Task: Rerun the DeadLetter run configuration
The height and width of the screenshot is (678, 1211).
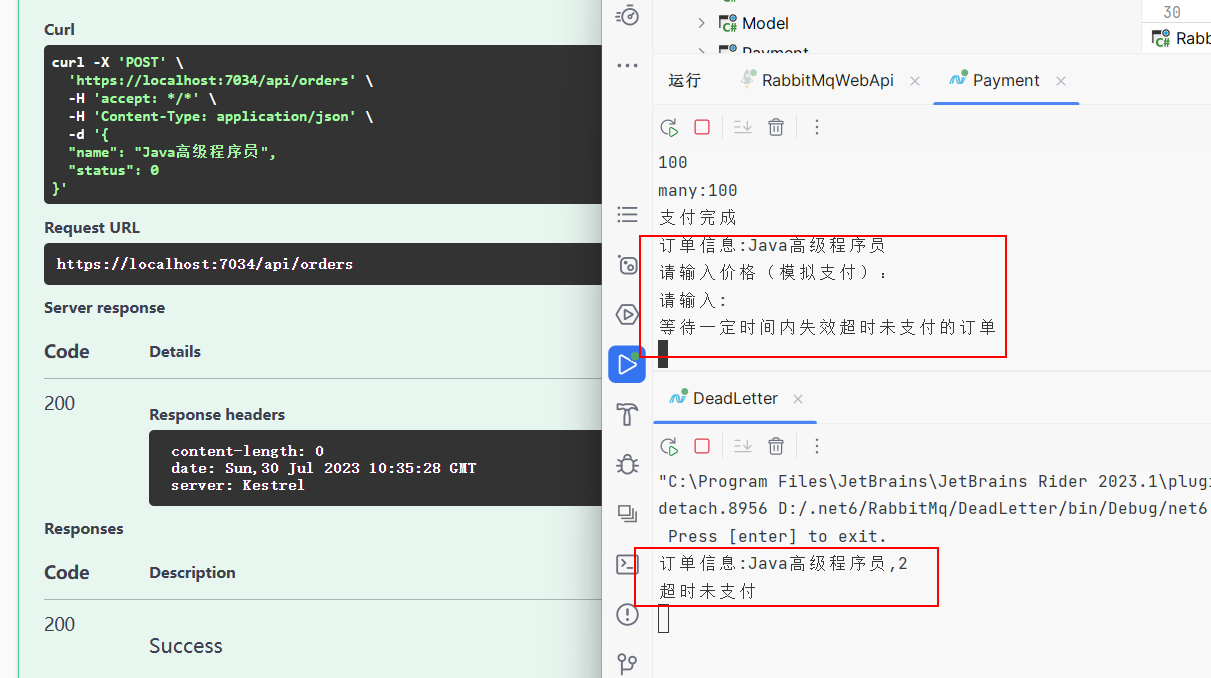Action: [669, 446]
